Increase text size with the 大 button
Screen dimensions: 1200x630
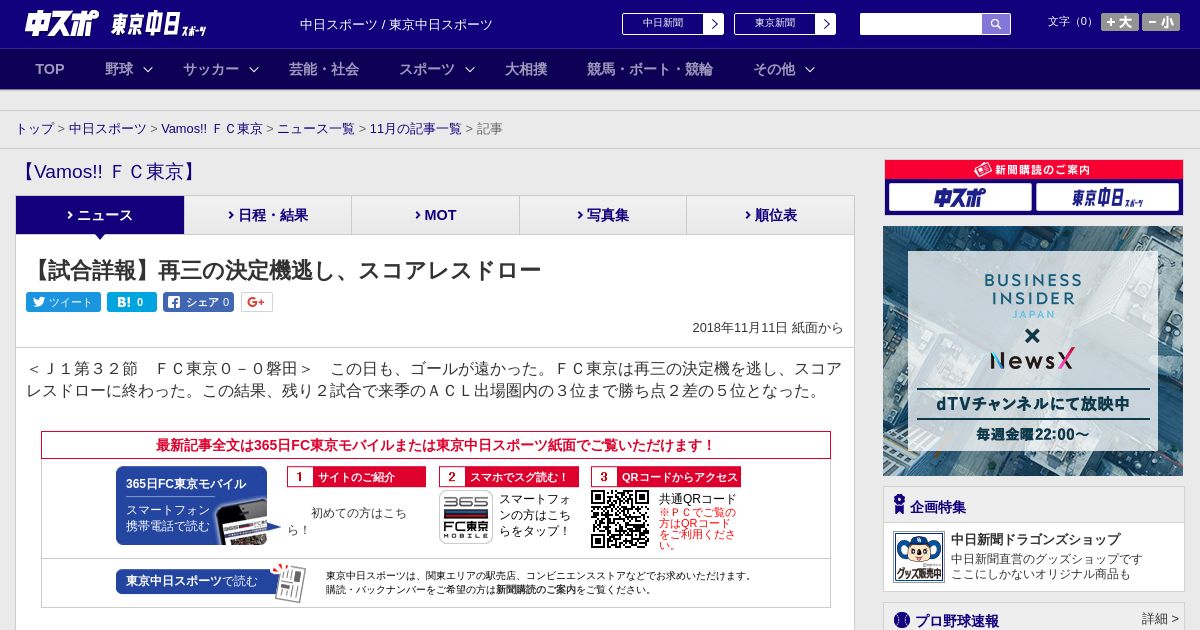(x=1120, y=22)
